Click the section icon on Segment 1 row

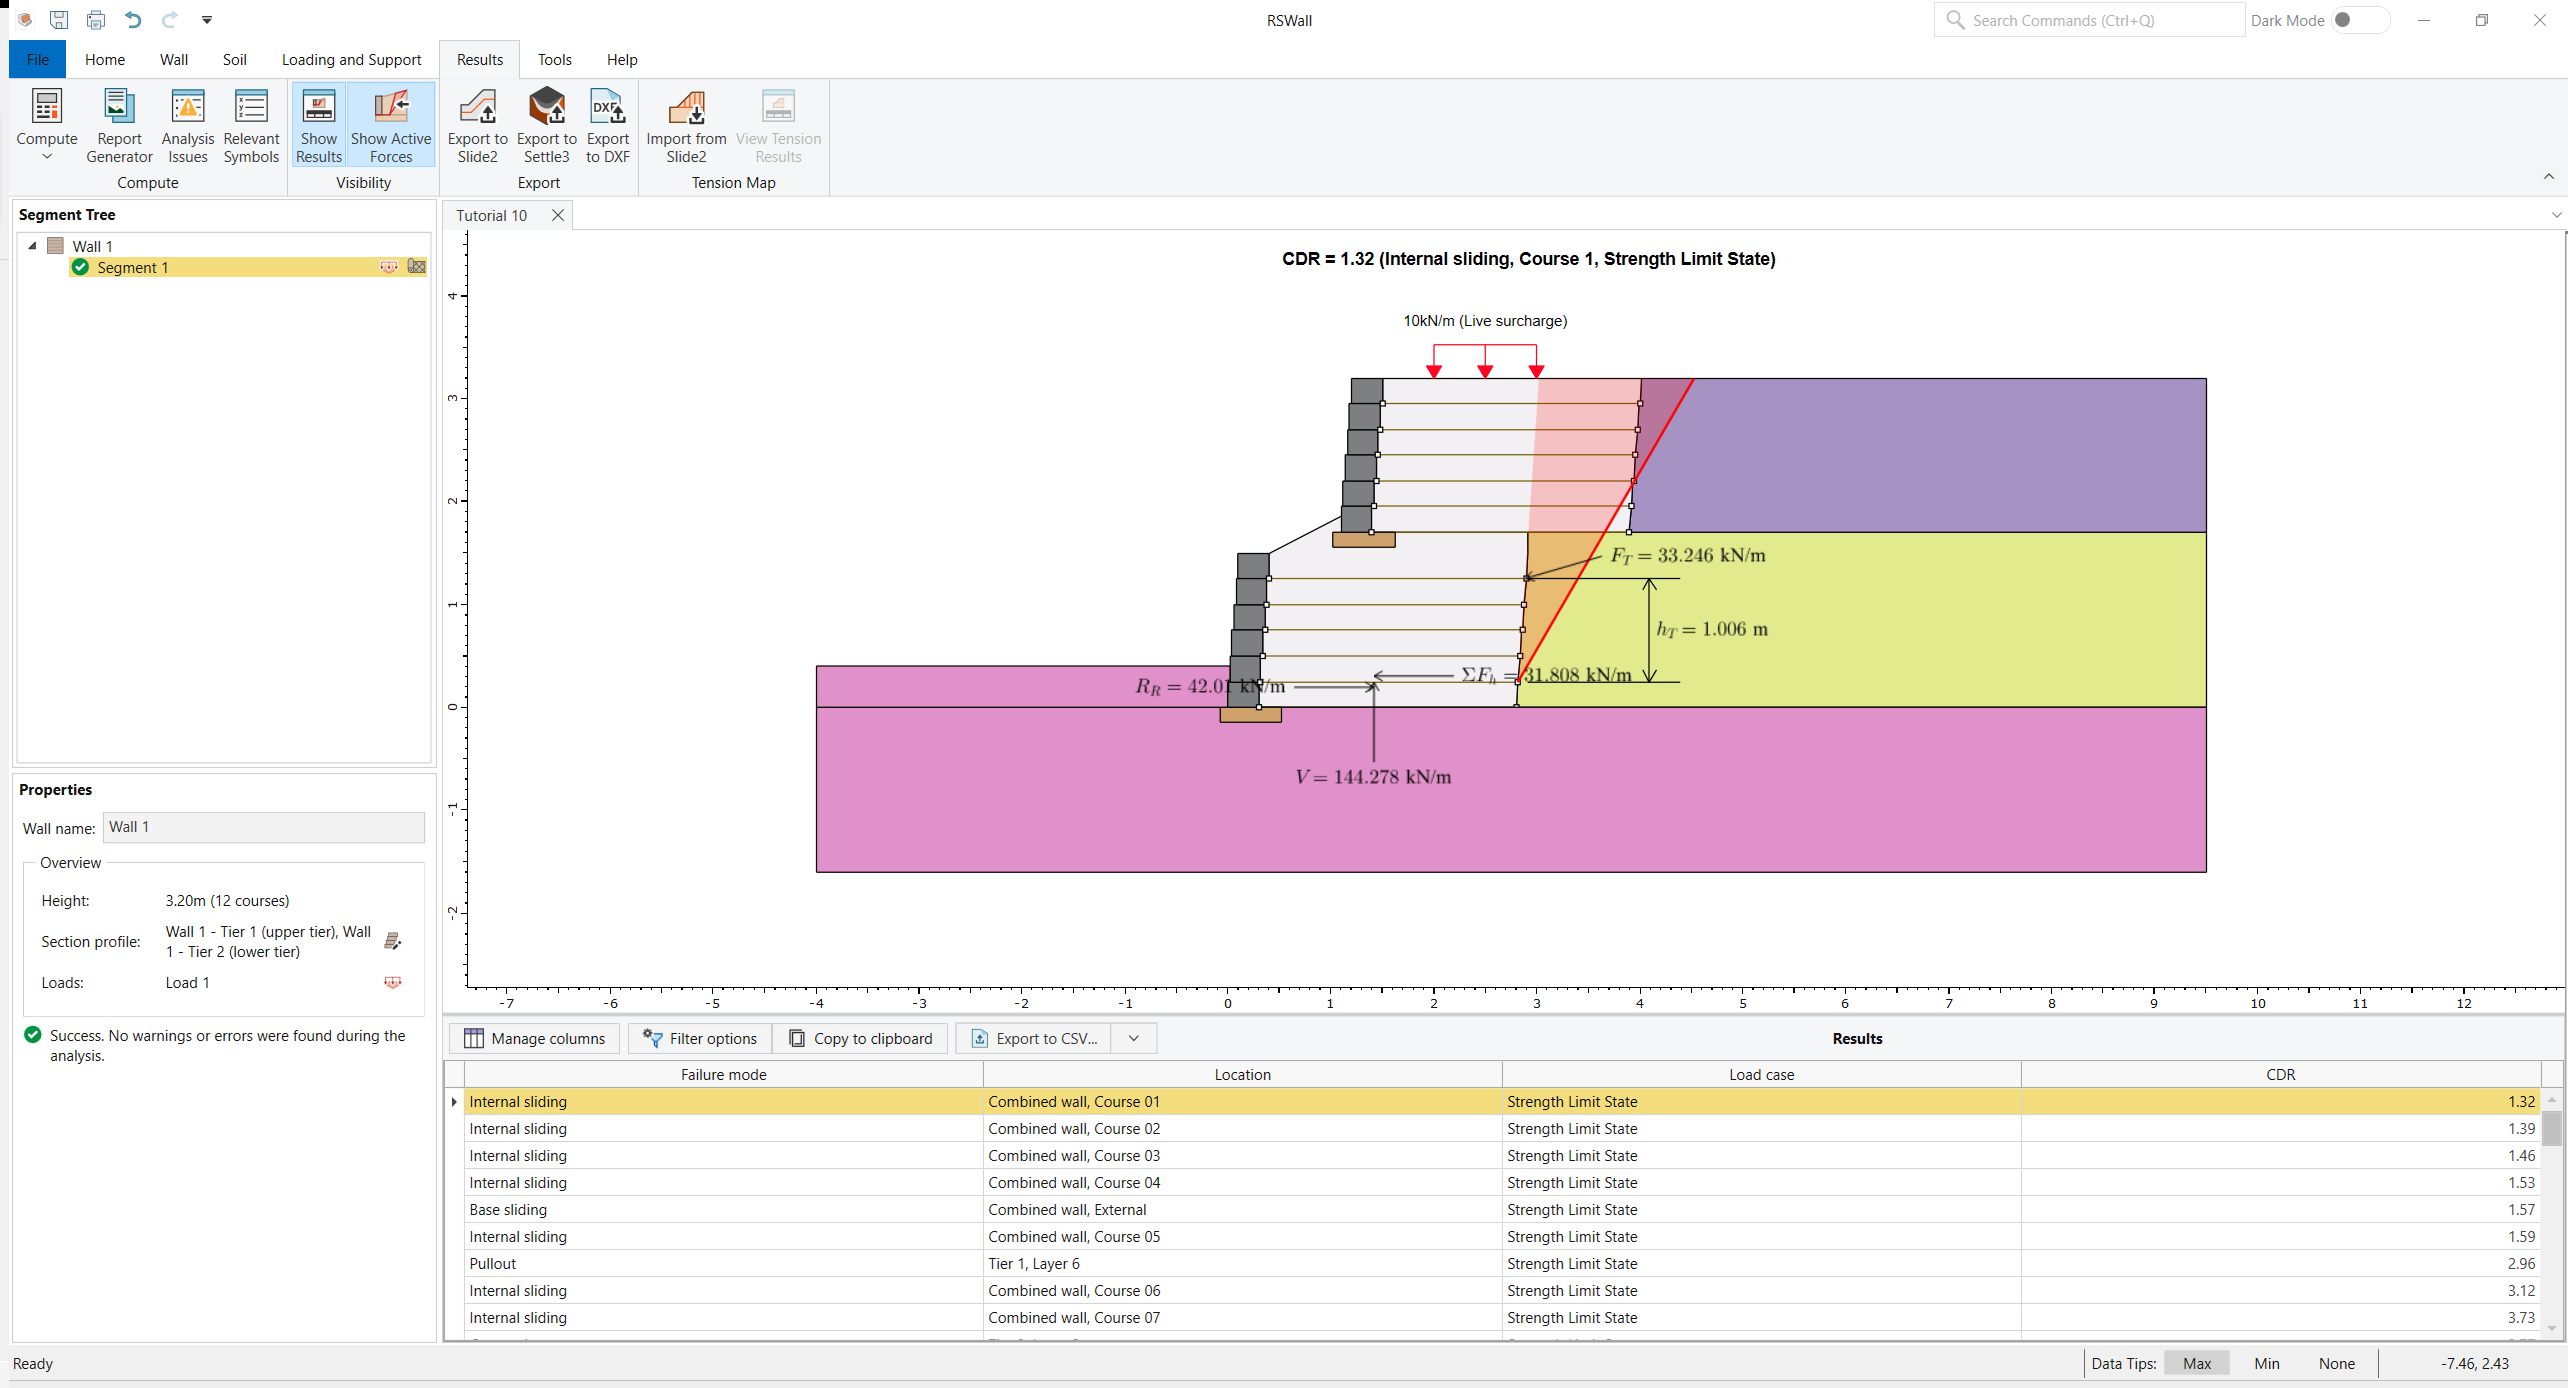tap(417, 267)
